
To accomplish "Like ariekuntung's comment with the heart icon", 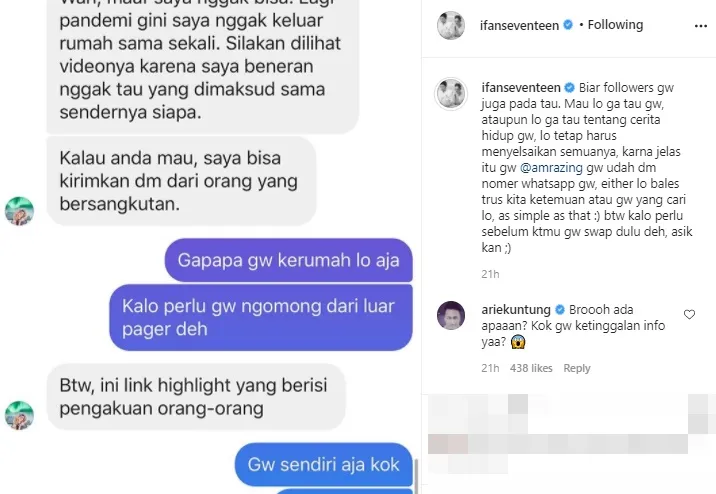I will (689, 314).
